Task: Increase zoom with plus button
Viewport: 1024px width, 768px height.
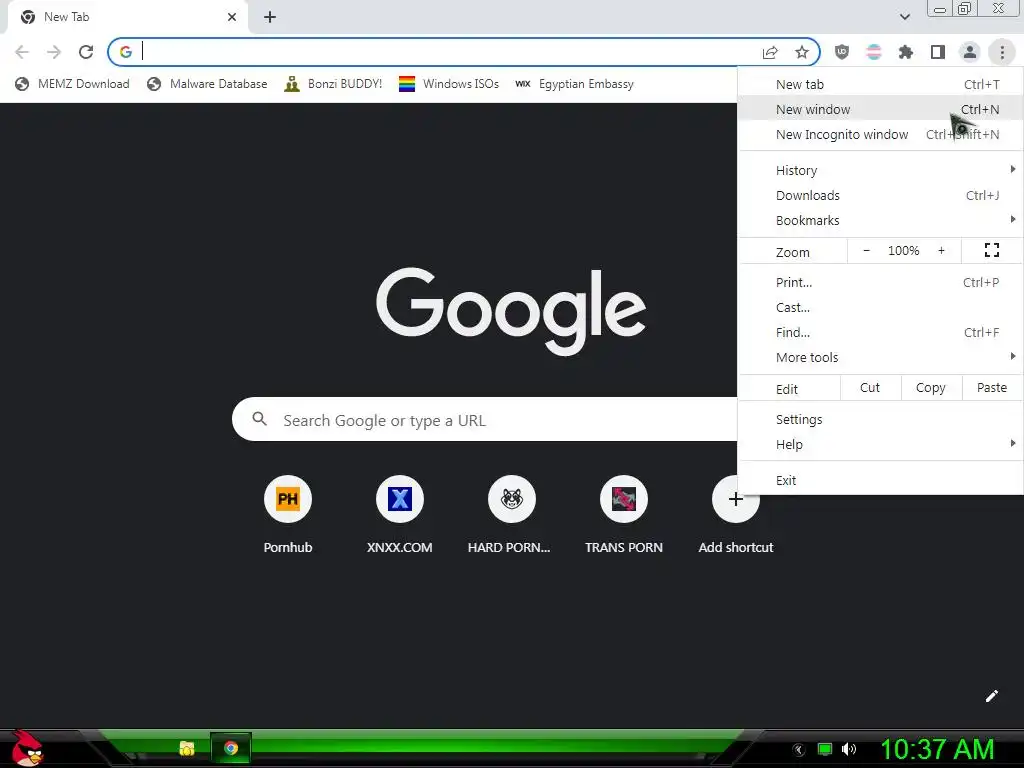Action: pos(941,251)
